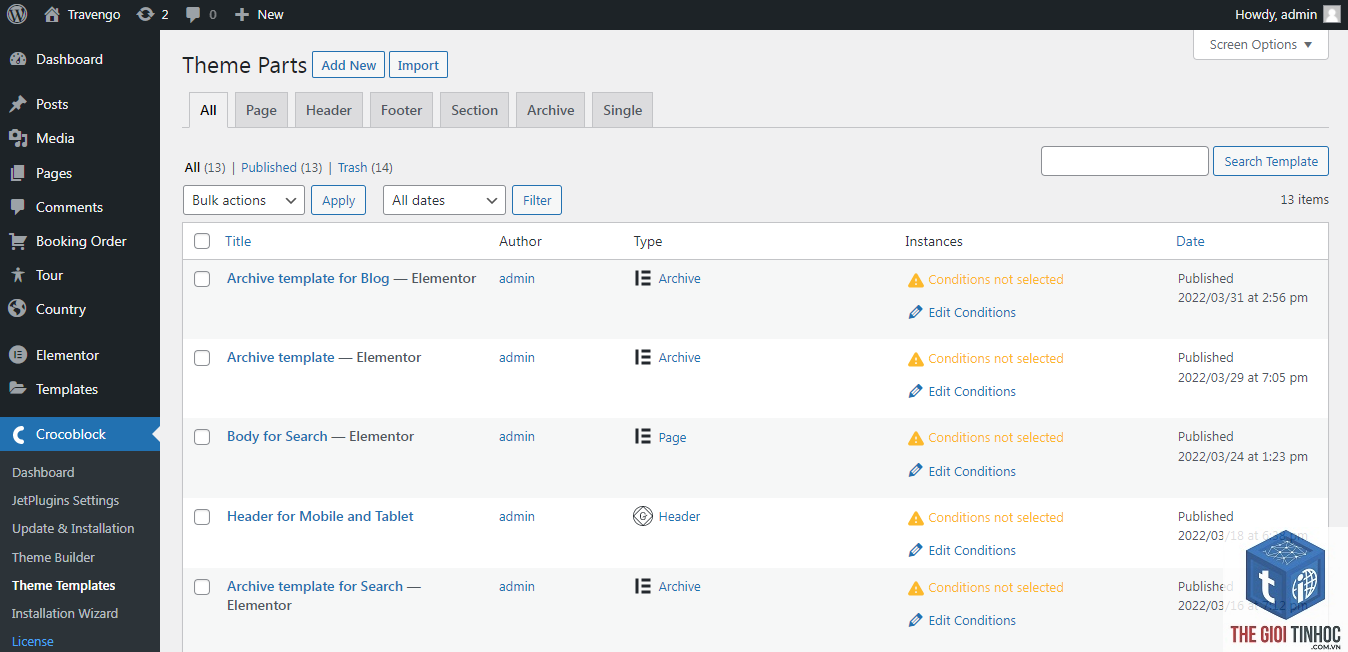Click the Media icon in sidebar

17,138
